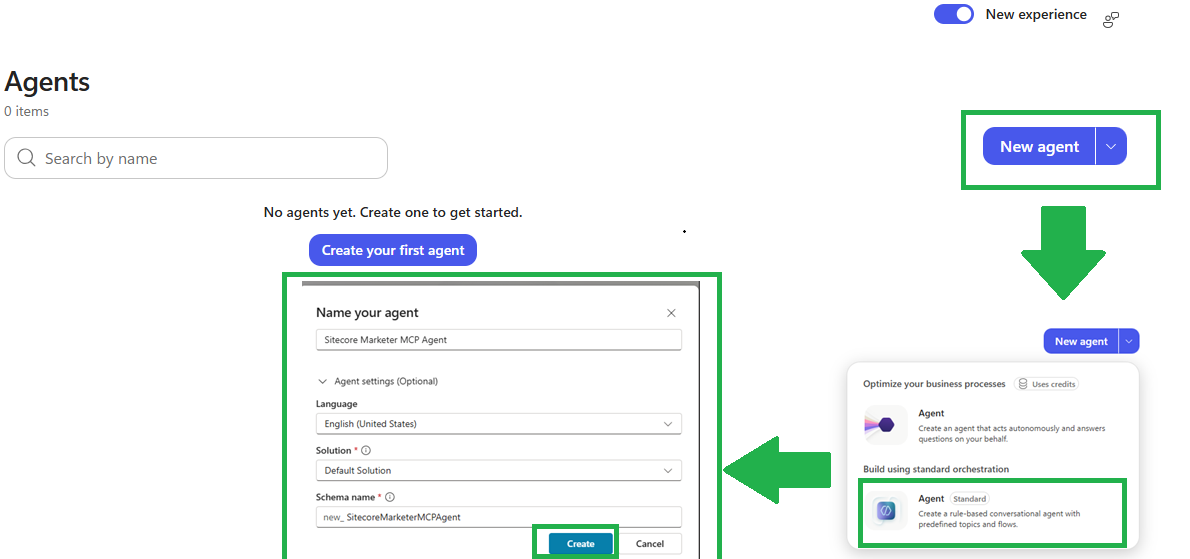This screenshot has height=559, width=1190.
Task: Click the credits coin icon
Action: tap(1023, 384)
